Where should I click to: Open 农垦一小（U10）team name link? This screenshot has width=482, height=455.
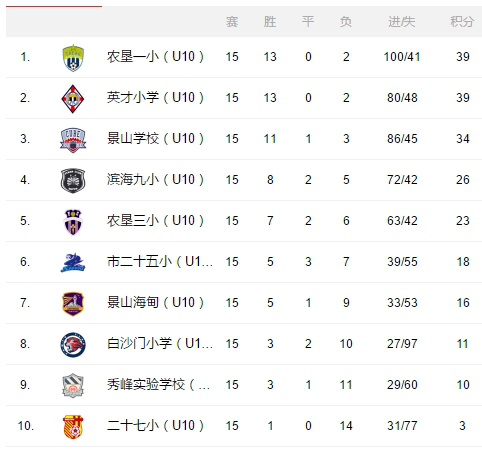coord(155,57)
